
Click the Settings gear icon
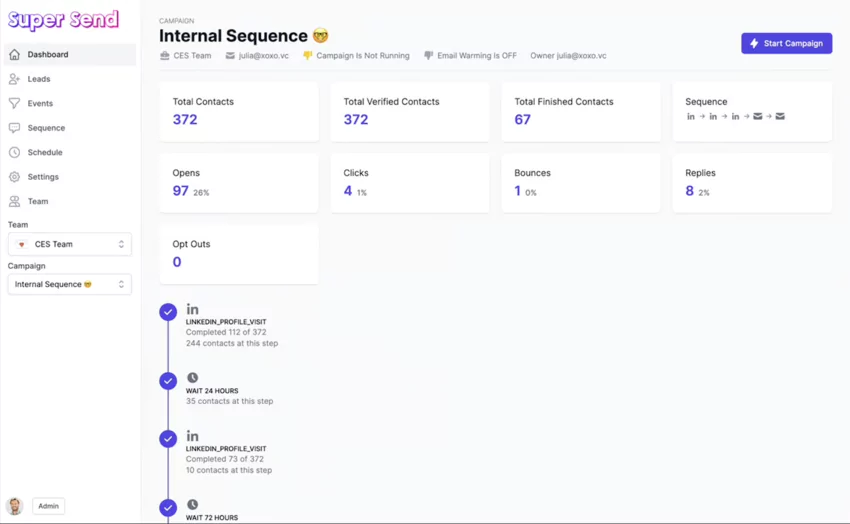15,177
